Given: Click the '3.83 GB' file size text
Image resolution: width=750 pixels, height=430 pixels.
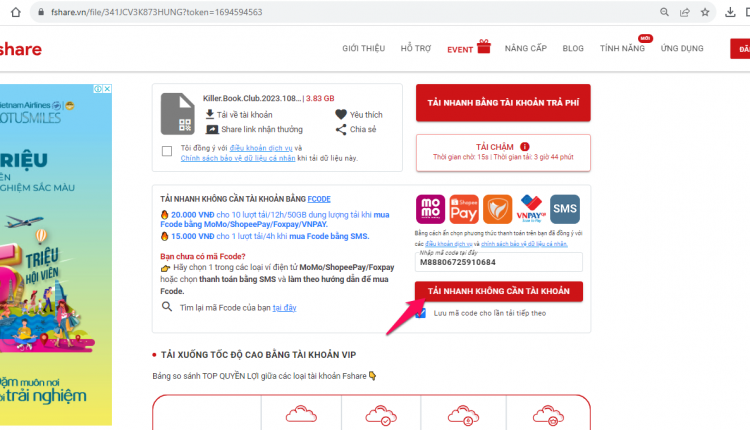Looking at the screenshot, I should click(320, 98).
